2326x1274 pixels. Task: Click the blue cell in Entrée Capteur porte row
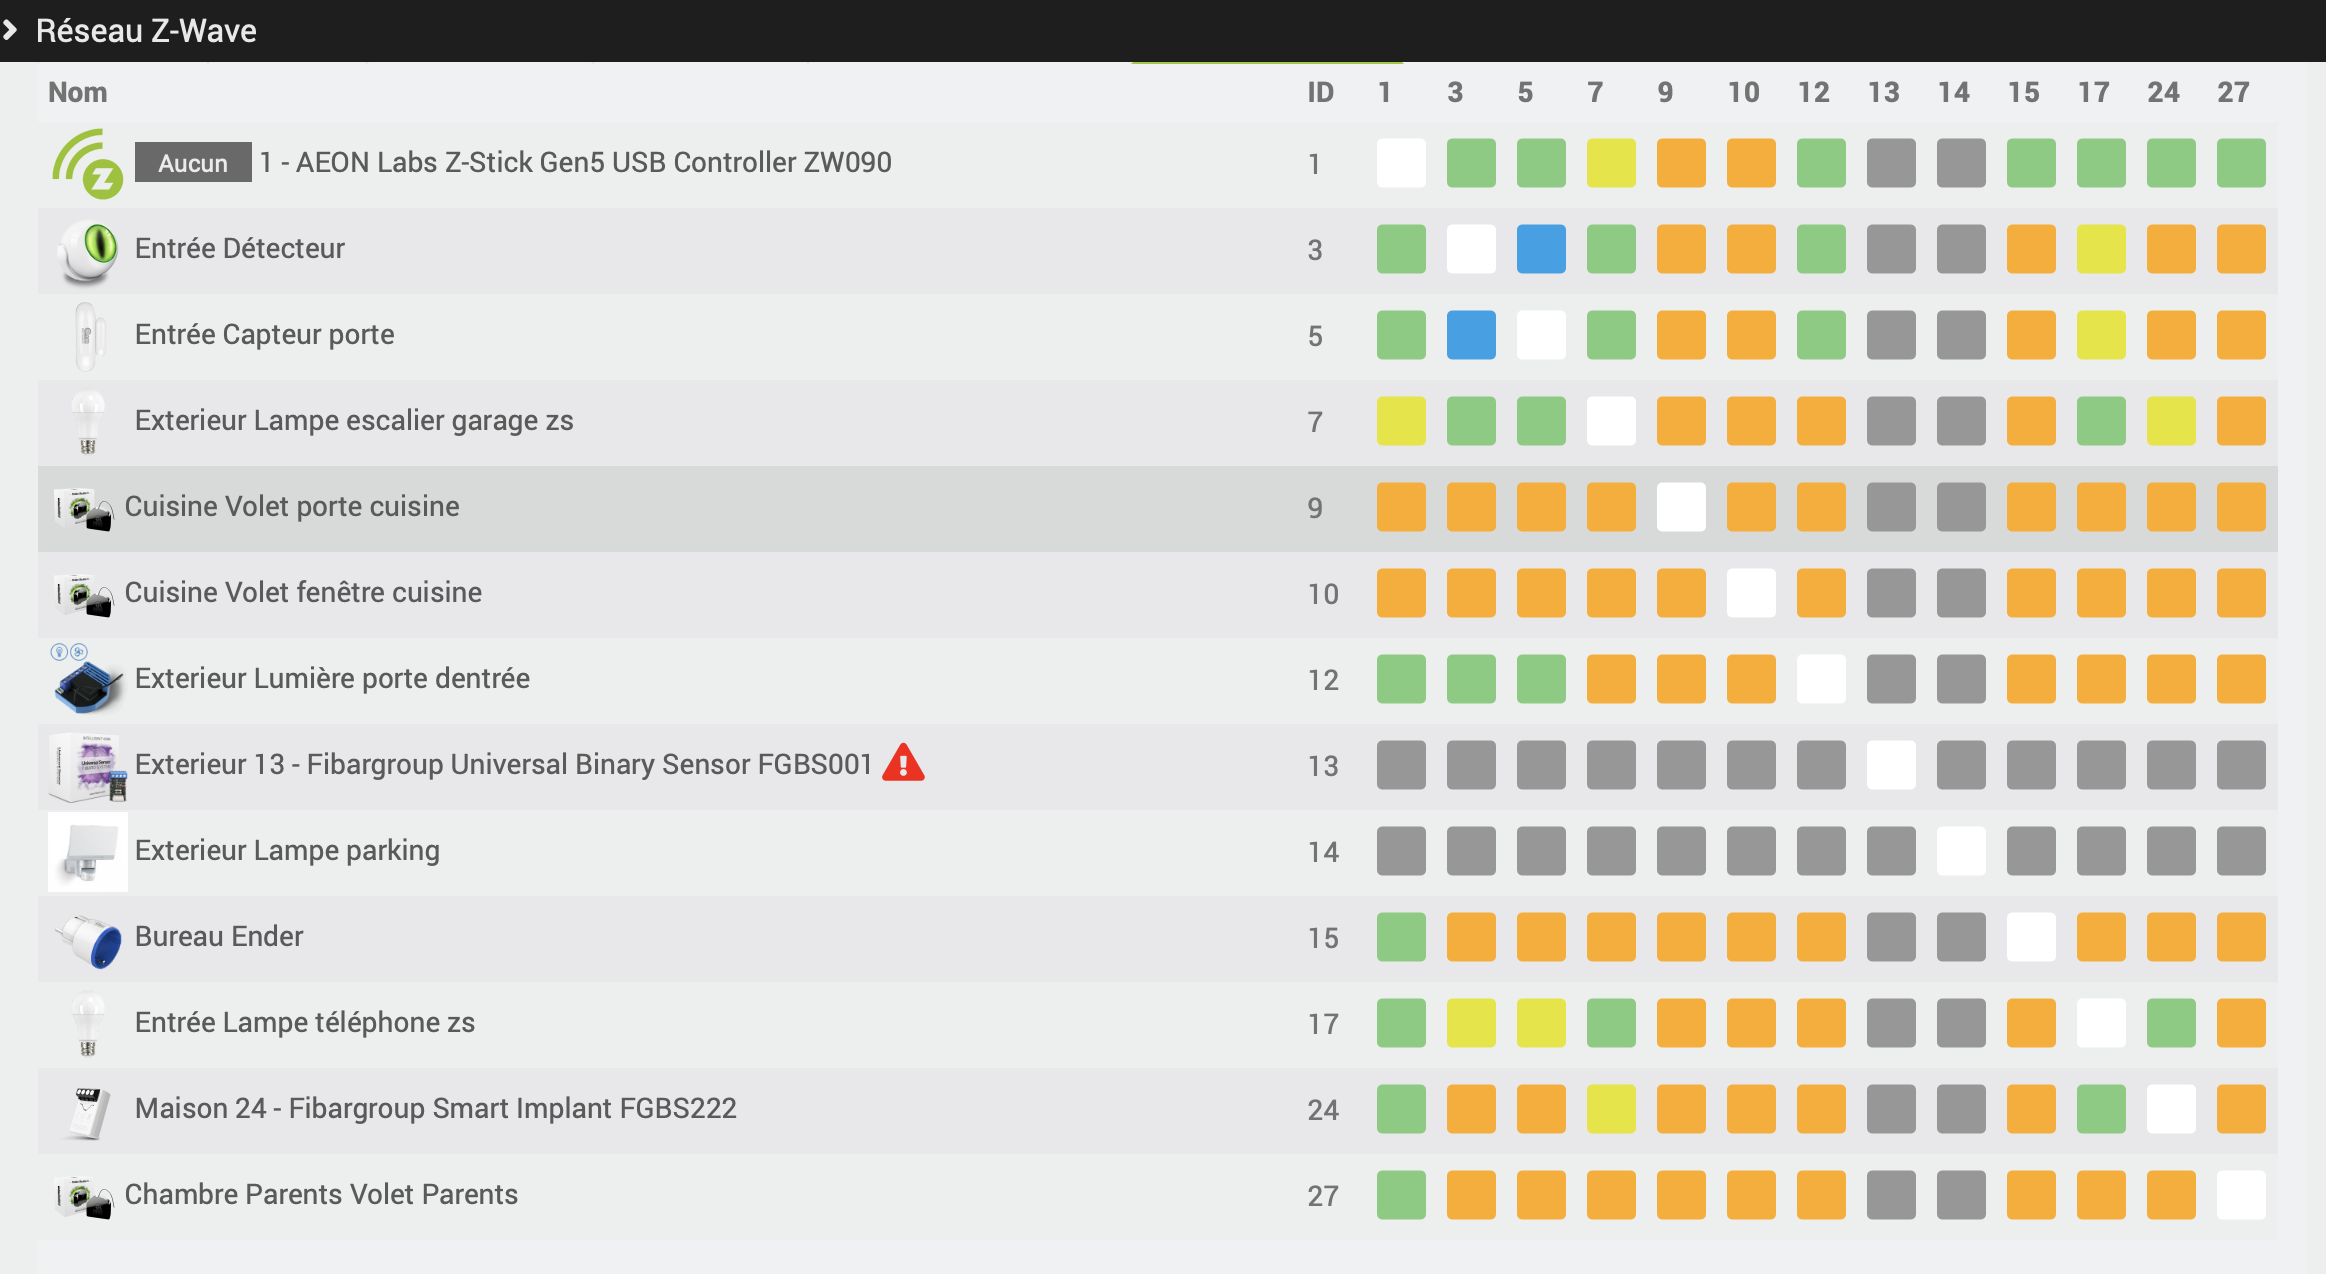coord(1470,335)
